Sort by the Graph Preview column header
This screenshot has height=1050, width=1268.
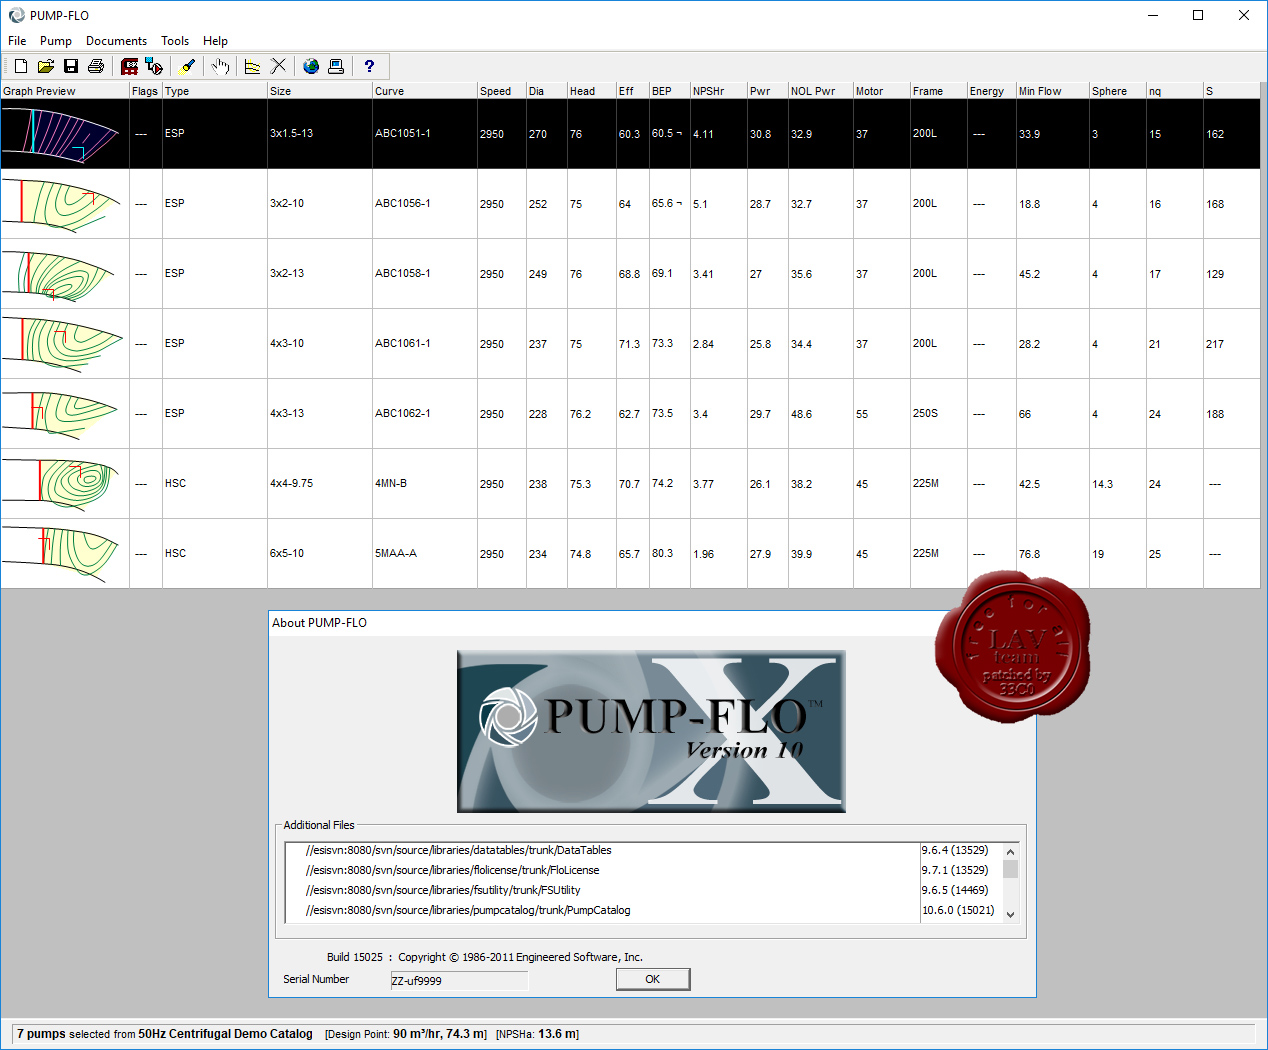click(65, 91)
